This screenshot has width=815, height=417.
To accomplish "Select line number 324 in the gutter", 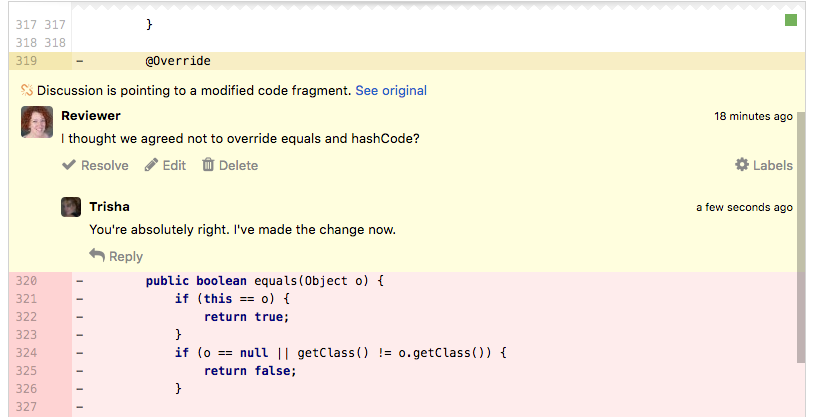I will pyautogui.click(x=26, y=353).
